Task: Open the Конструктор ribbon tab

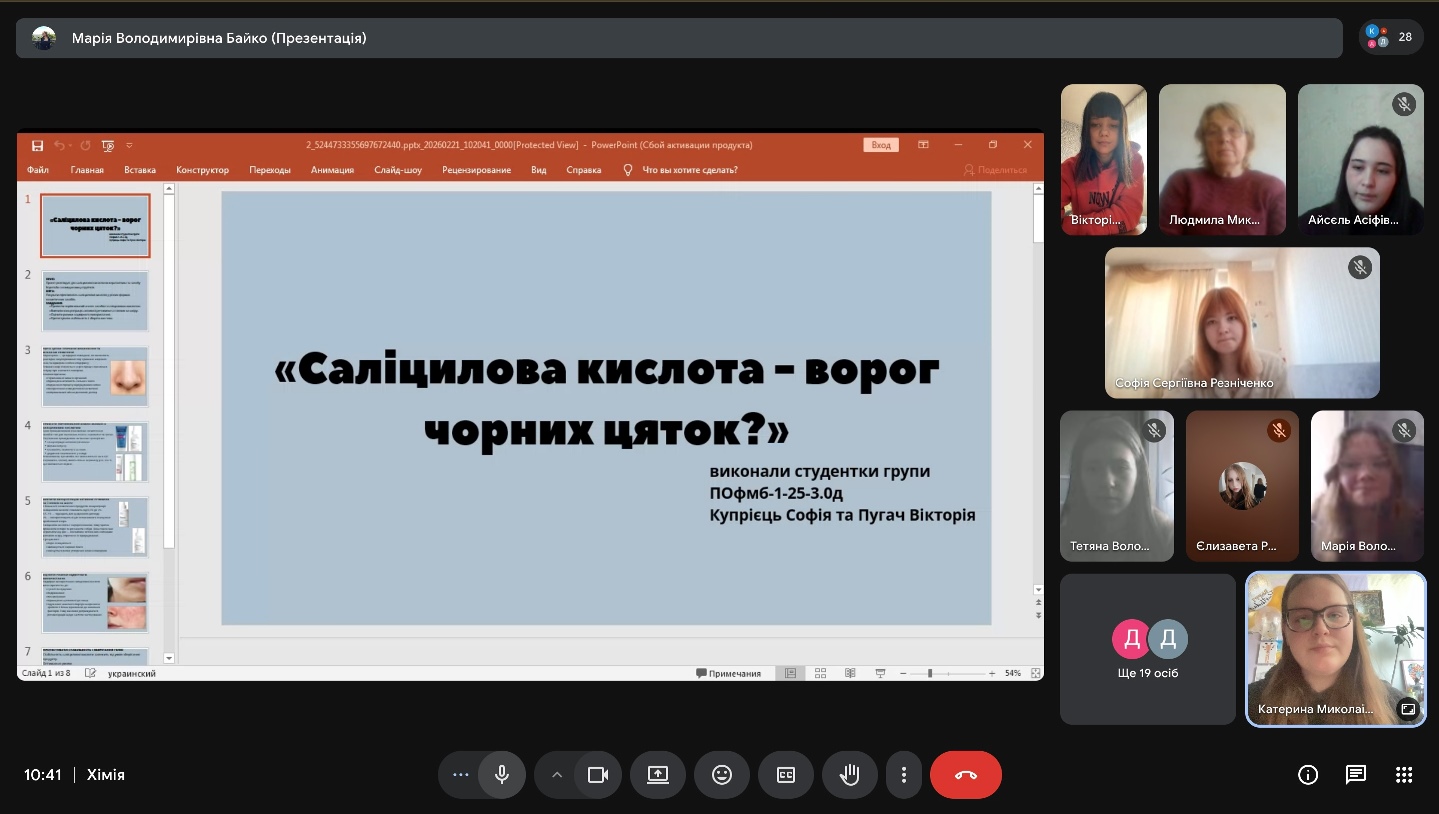Action: [x=202, y=170]
